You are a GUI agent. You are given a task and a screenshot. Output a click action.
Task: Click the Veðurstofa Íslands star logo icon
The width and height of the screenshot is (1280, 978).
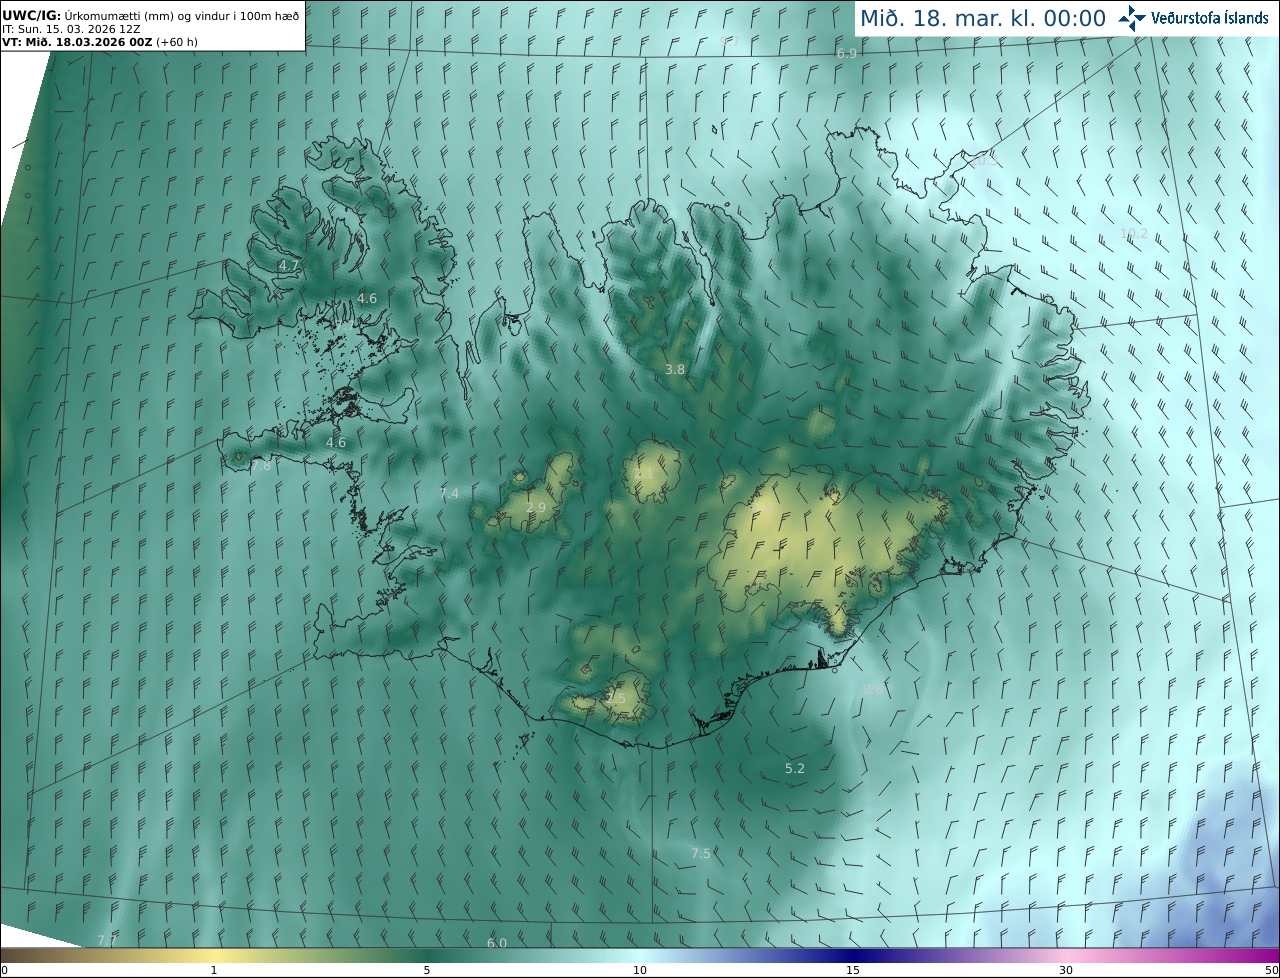(x=1132, y=18)
